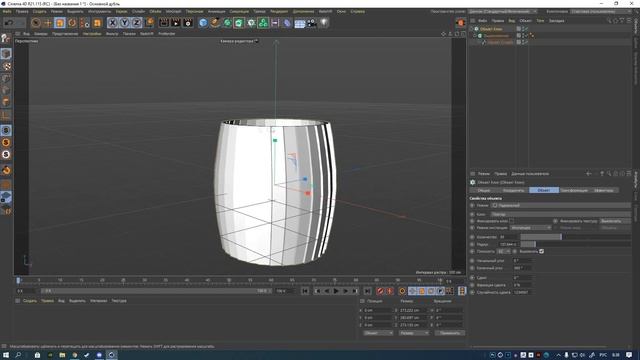Toggle visibility dots of Объект Клон row
Viewport: 640px width, 360px height.
pos(523,29)
